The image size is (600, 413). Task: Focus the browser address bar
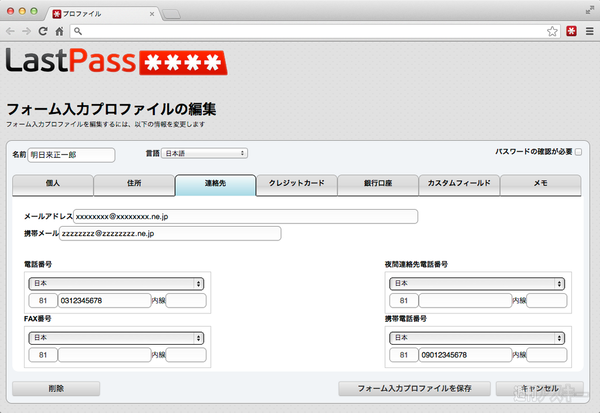[x=314, y=31]
